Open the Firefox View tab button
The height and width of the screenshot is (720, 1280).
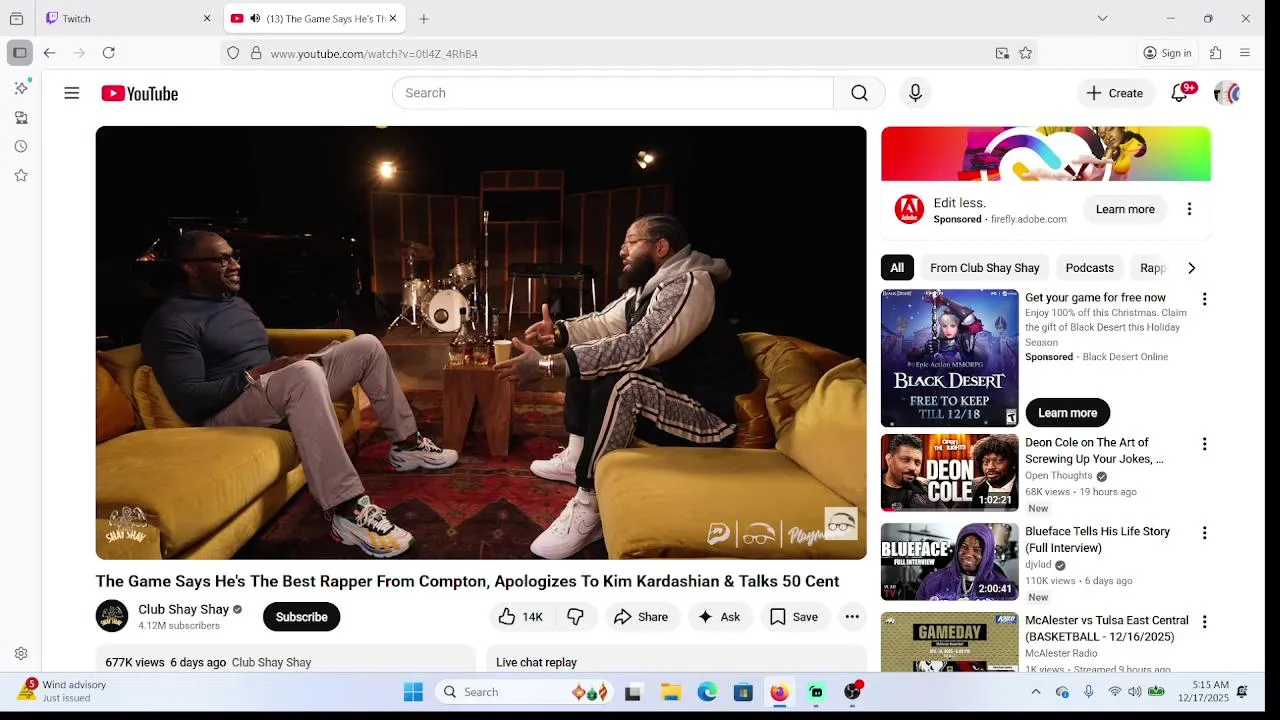pos(16,18)
